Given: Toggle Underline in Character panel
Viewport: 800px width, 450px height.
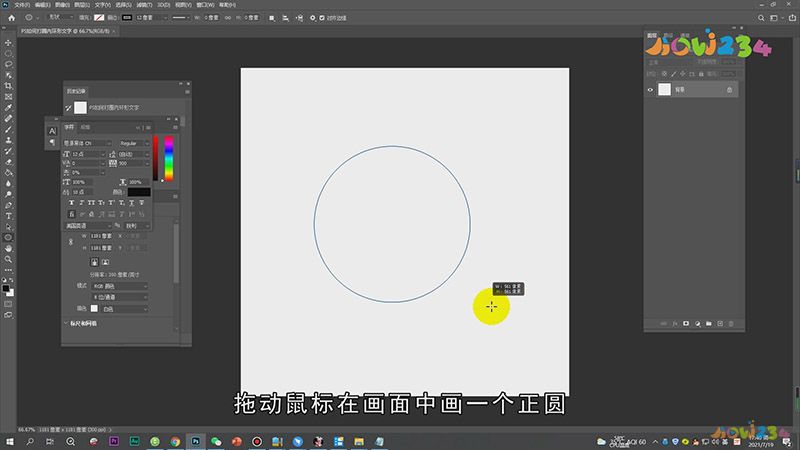Looking at the screenshot, I should pyautogui.click(x=132, y=203).
